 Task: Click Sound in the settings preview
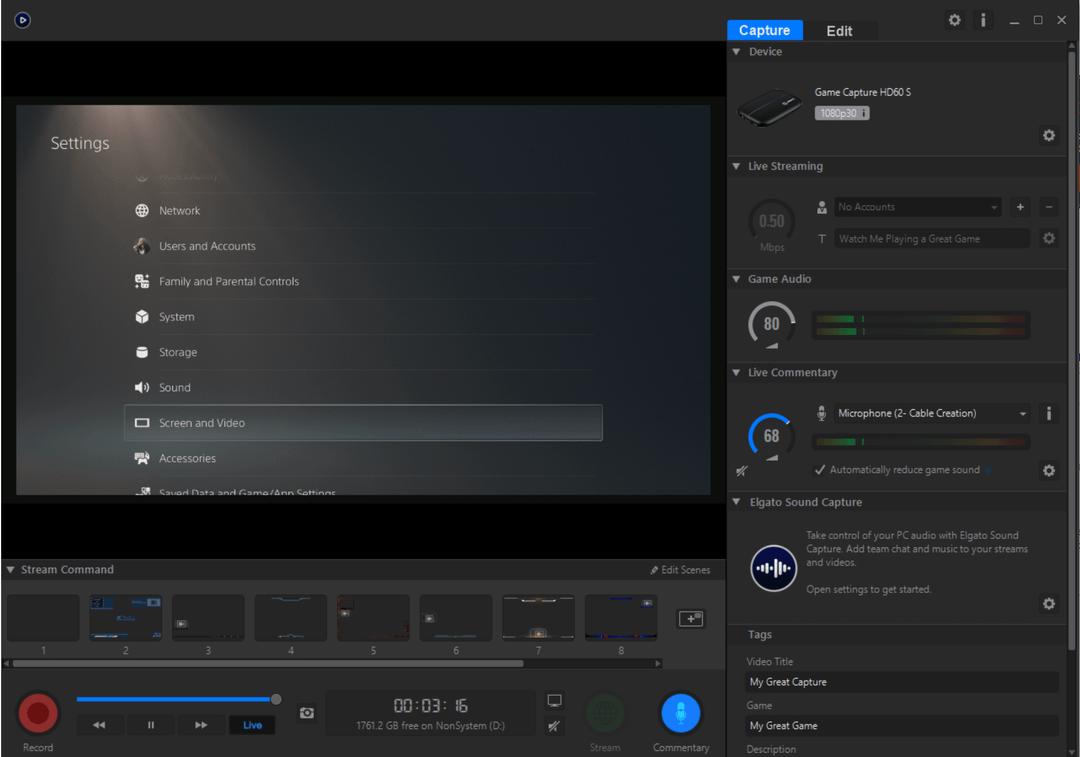click(x=175, y=388)
